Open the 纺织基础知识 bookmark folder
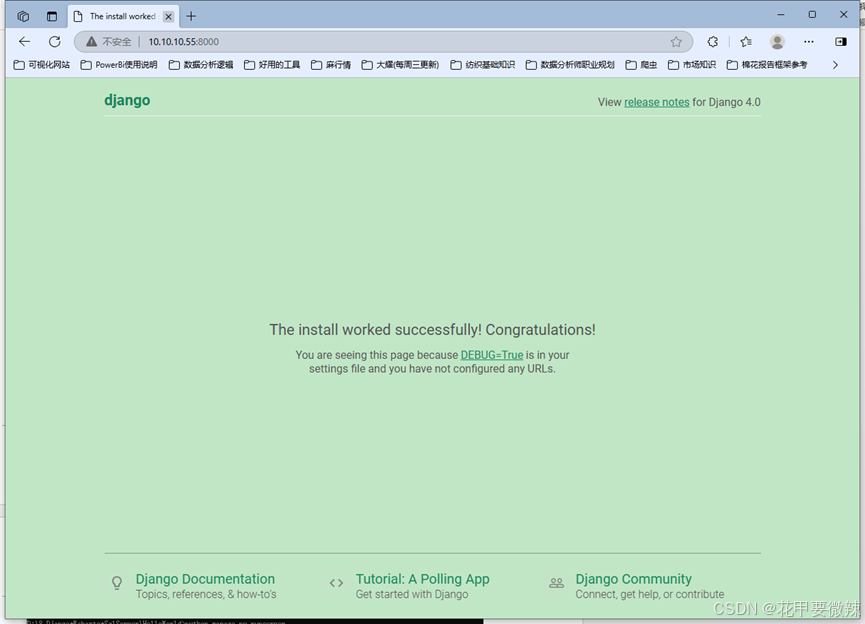The image size is (865, 624). 483,65
